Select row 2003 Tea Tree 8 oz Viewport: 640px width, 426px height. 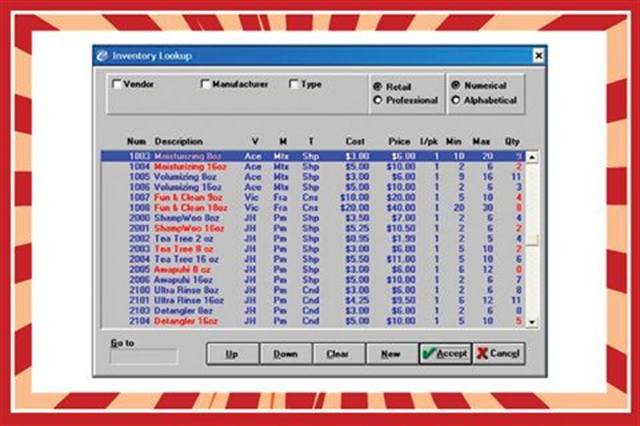(313, 249)
